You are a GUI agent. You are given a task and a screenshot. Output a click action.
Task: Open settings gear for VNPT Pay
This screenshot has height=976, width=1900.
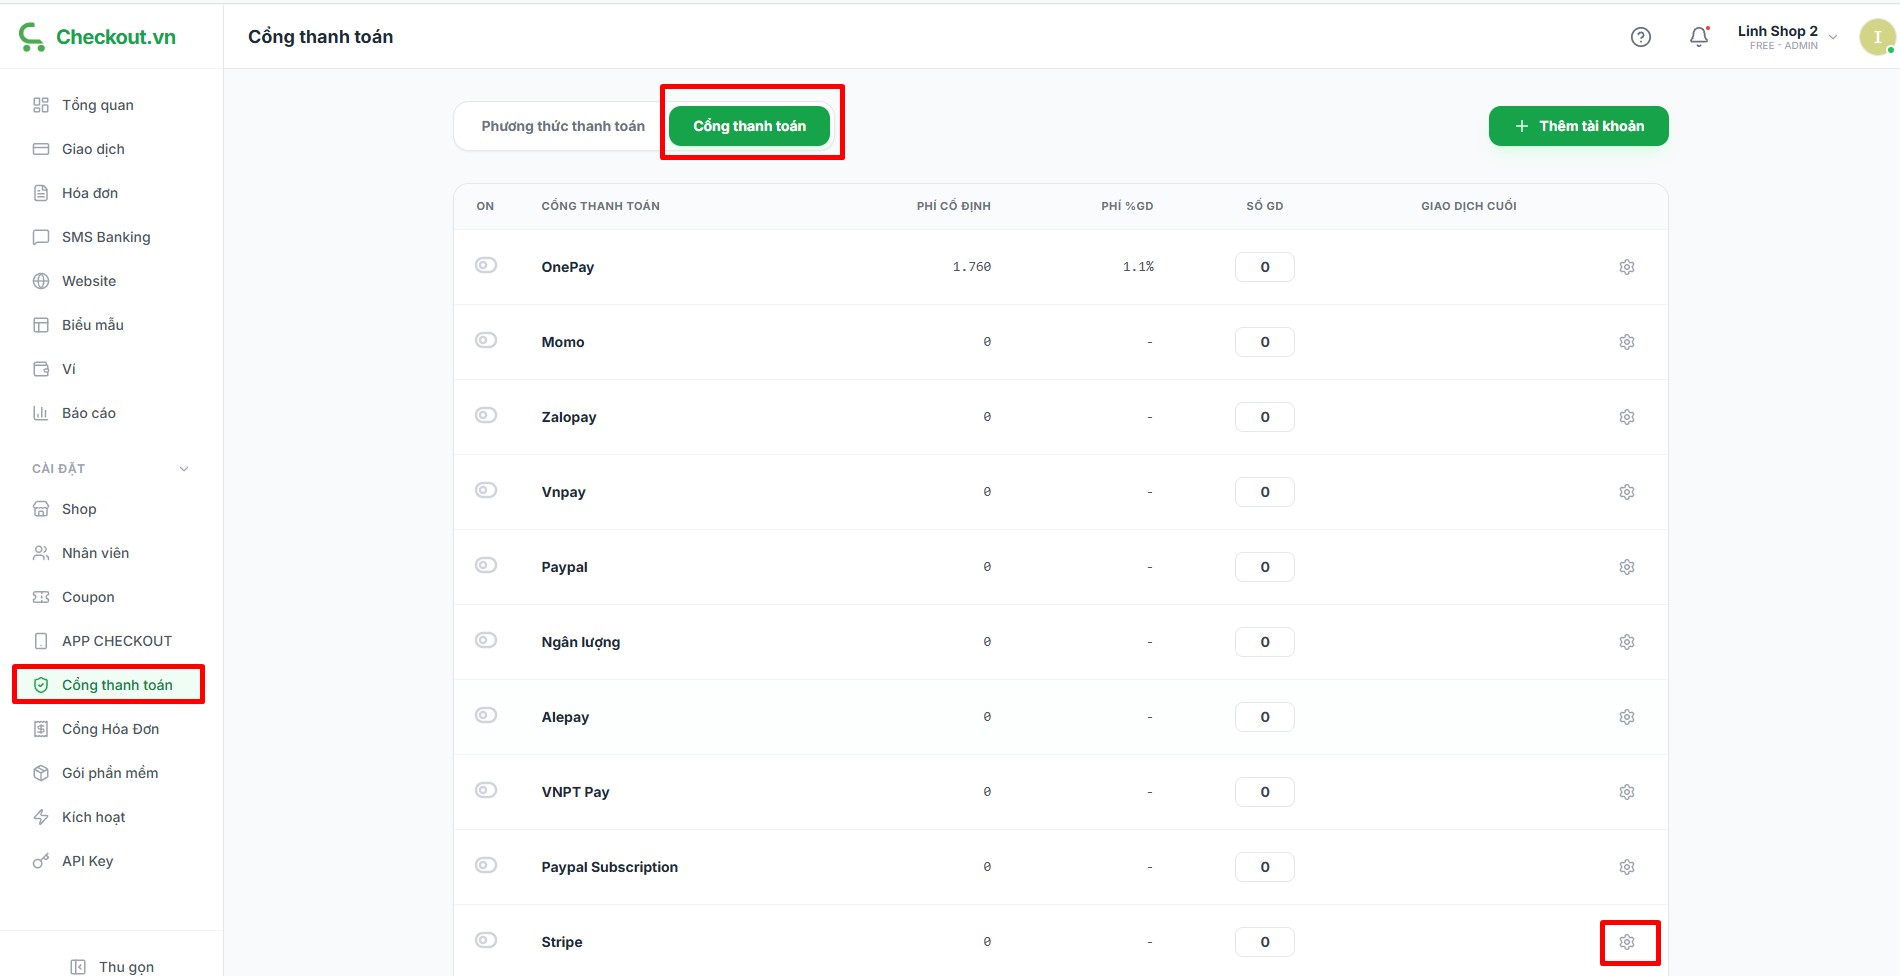pyautogui.click(x=1626, y=792)
